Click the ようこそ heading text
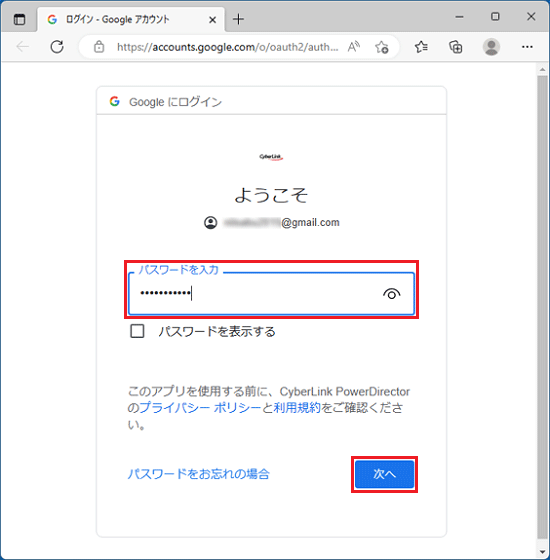 pyautogui.click(x=271, y=195)
